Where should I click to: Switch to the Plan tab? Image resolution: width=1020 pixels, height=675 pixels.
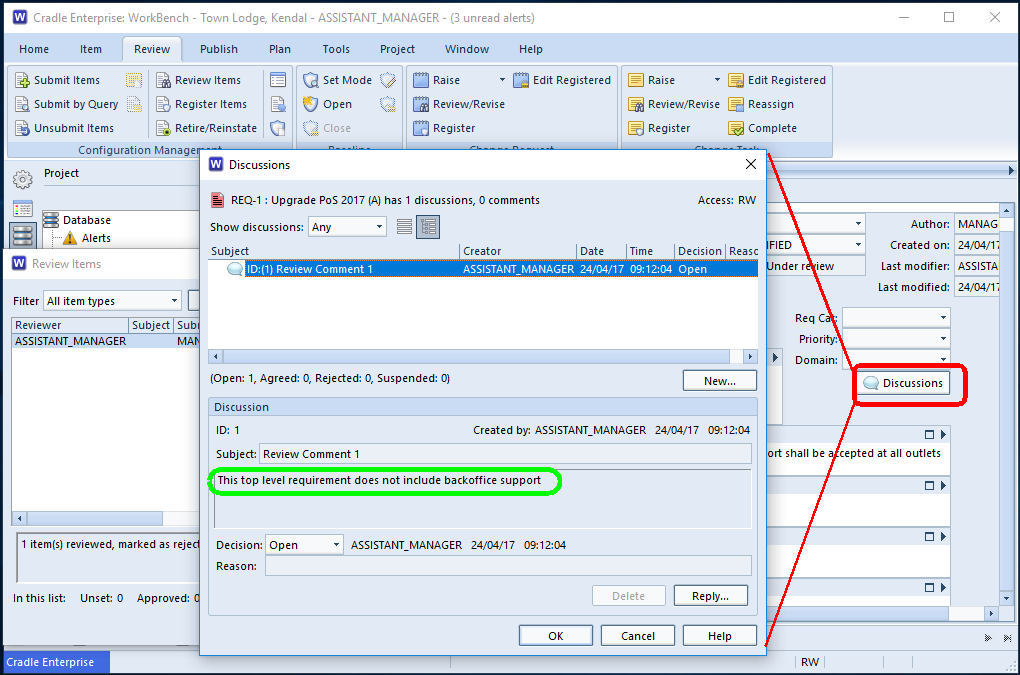[280, 49]
